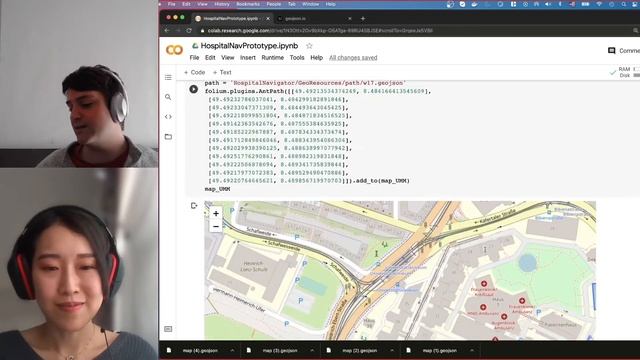Open the find and replace search icon

coord(168,97)
